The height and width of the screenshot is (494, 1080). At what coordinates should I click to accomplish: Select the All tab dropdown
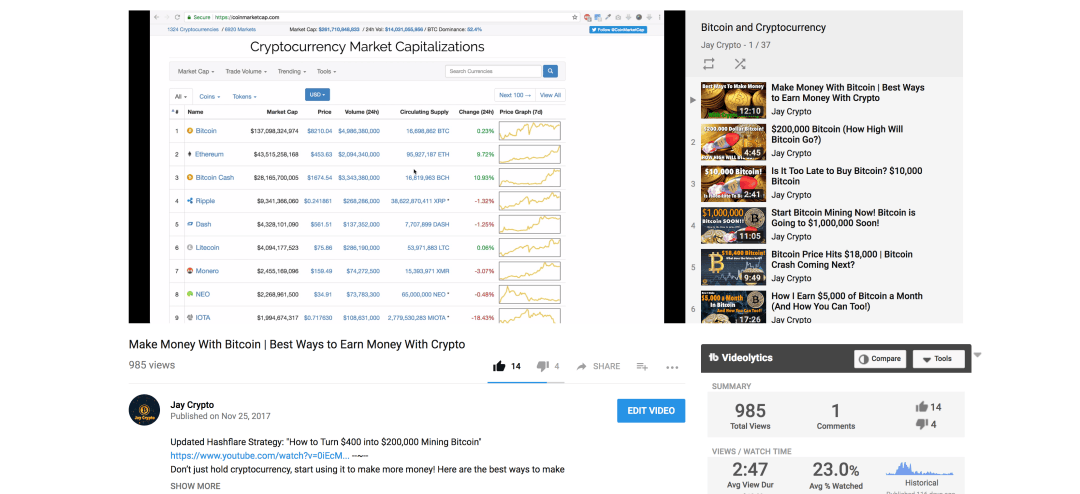tap(181, 96)
